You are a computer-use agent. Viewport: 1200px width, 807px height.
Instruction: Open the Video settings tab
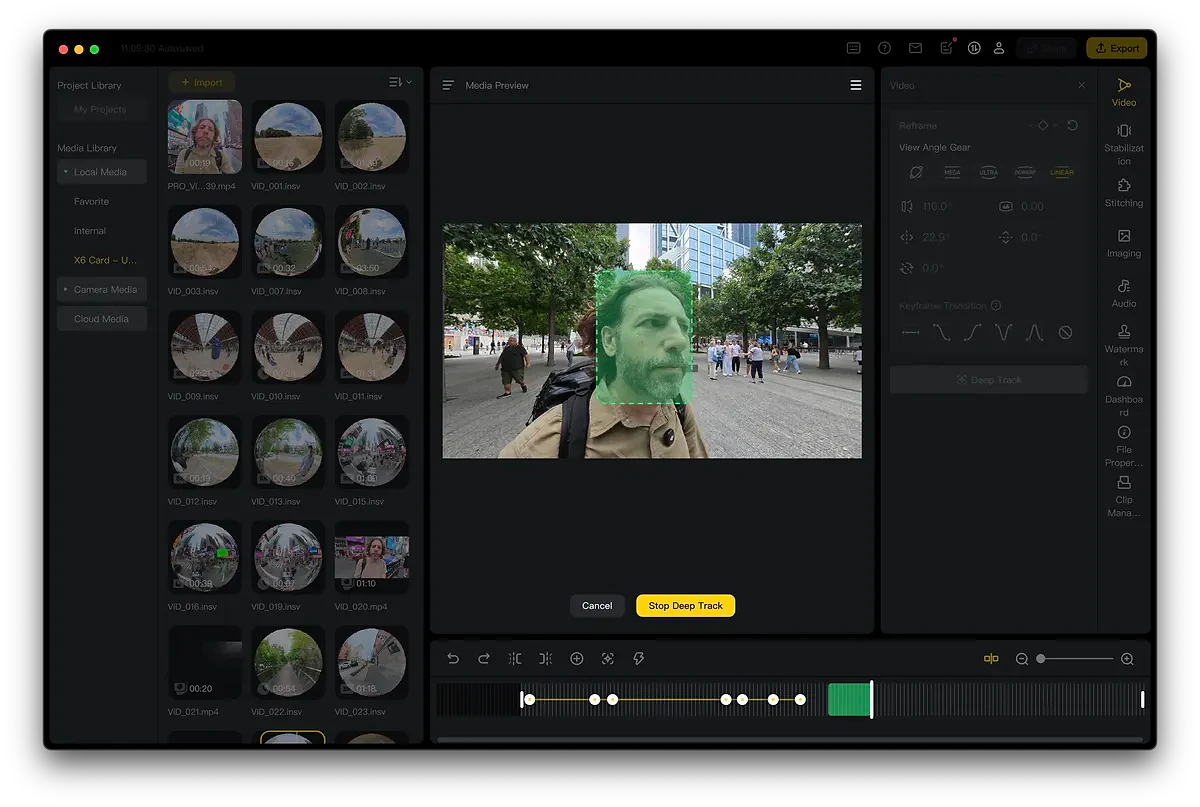click(1124, 92)
